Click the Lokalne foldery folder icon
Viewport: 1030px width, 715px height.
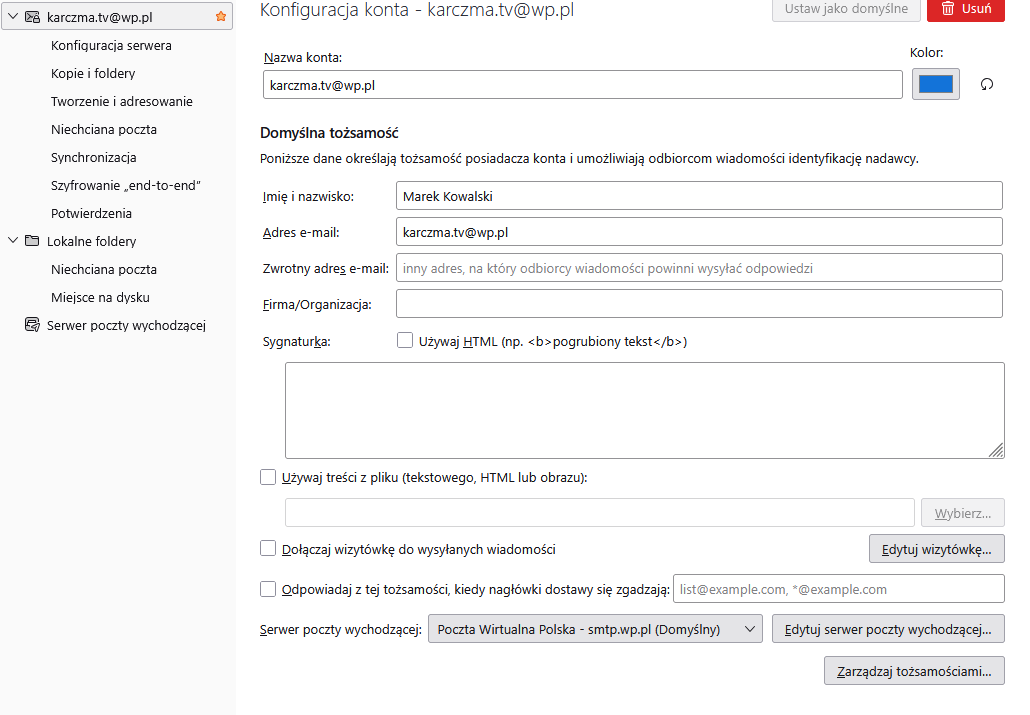(32, 241)
